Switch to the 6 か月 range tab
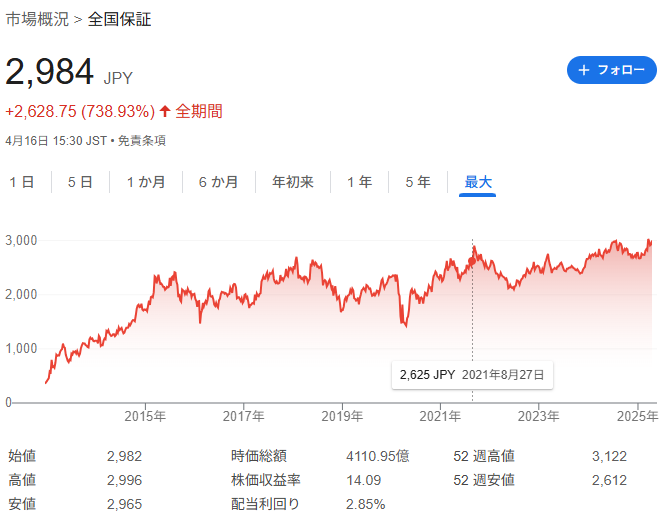 click(x=218, y=182)
